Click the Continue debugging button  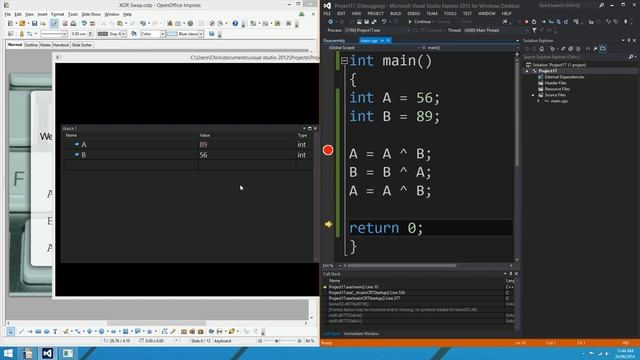pos(420,22)
